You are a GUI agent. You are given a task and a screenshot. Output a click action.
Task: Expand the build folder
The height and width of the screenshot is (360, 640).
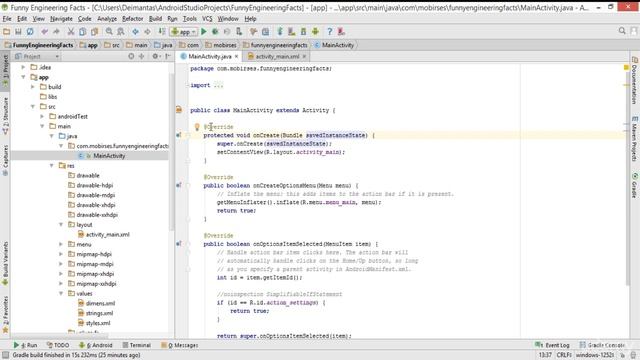33,87
